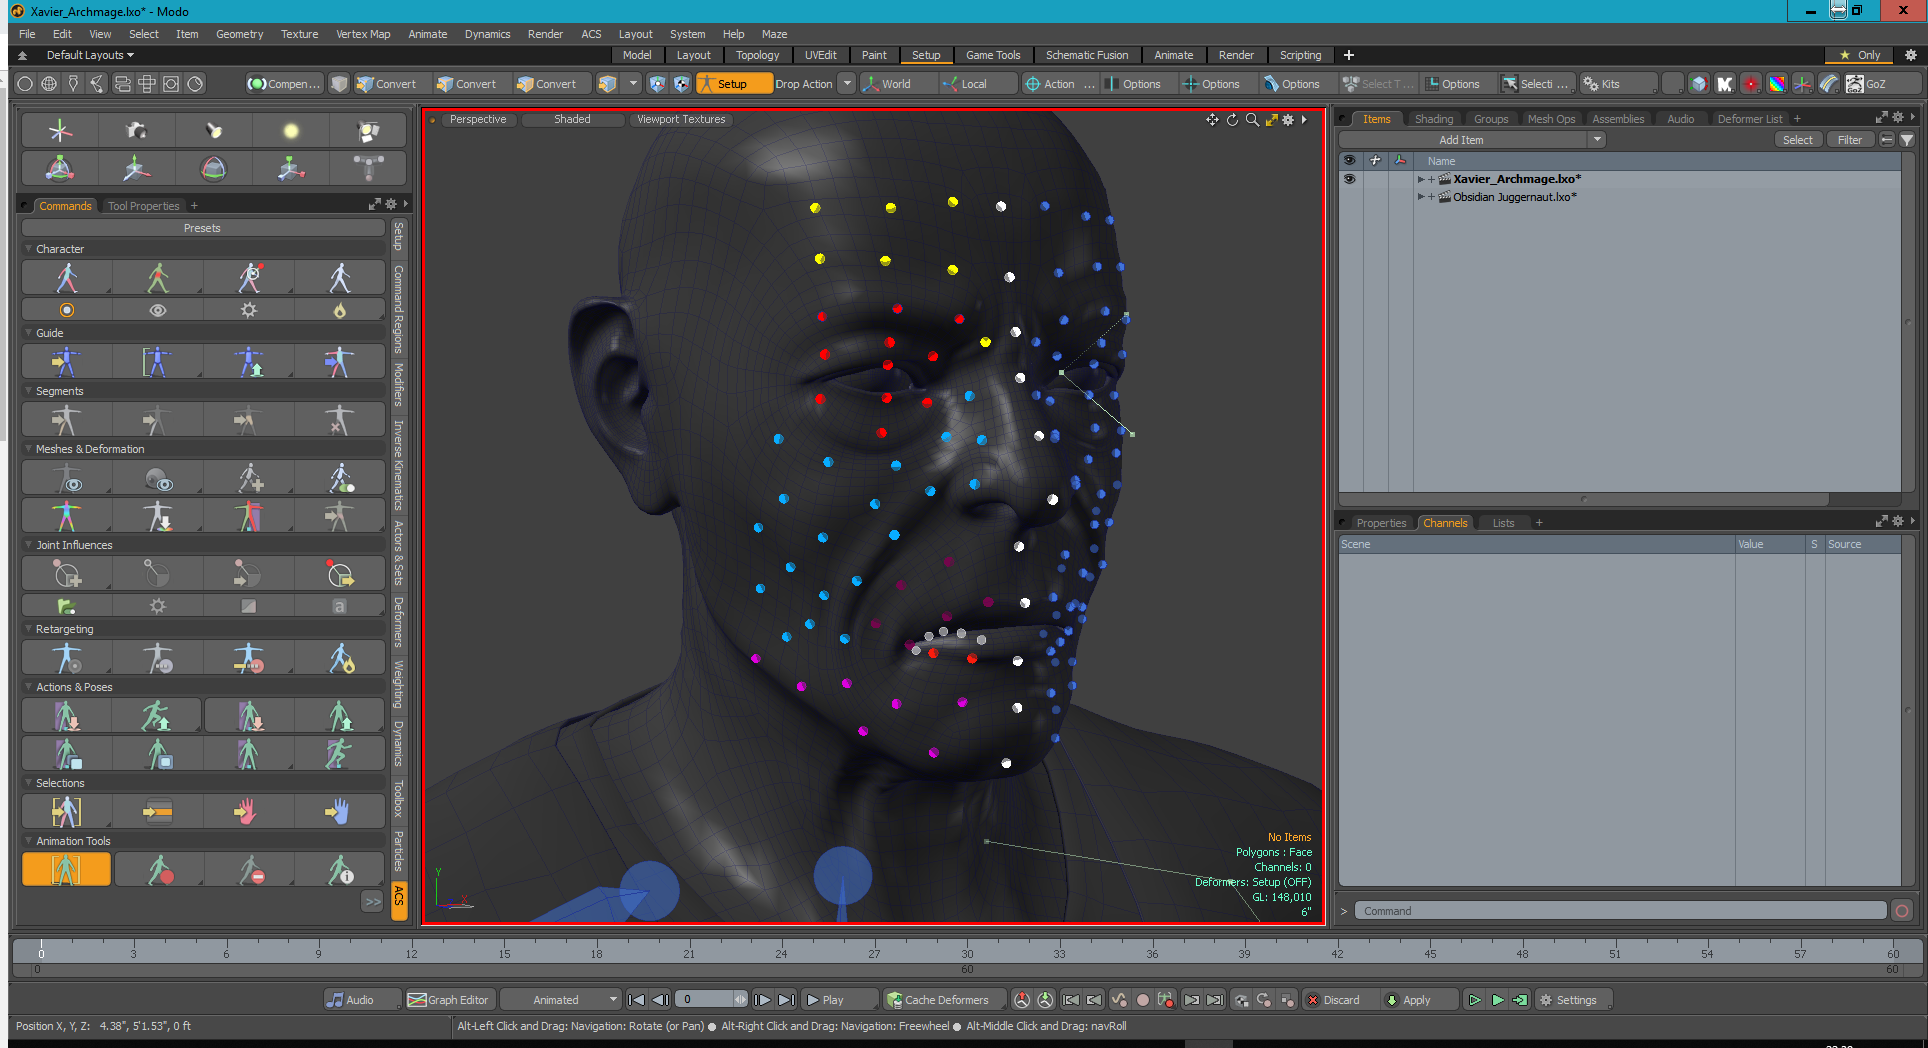Screen dimensions: 1928x1048
Task: Toggle visibility column eye header in Items
Action: (x=1350, y=161)
